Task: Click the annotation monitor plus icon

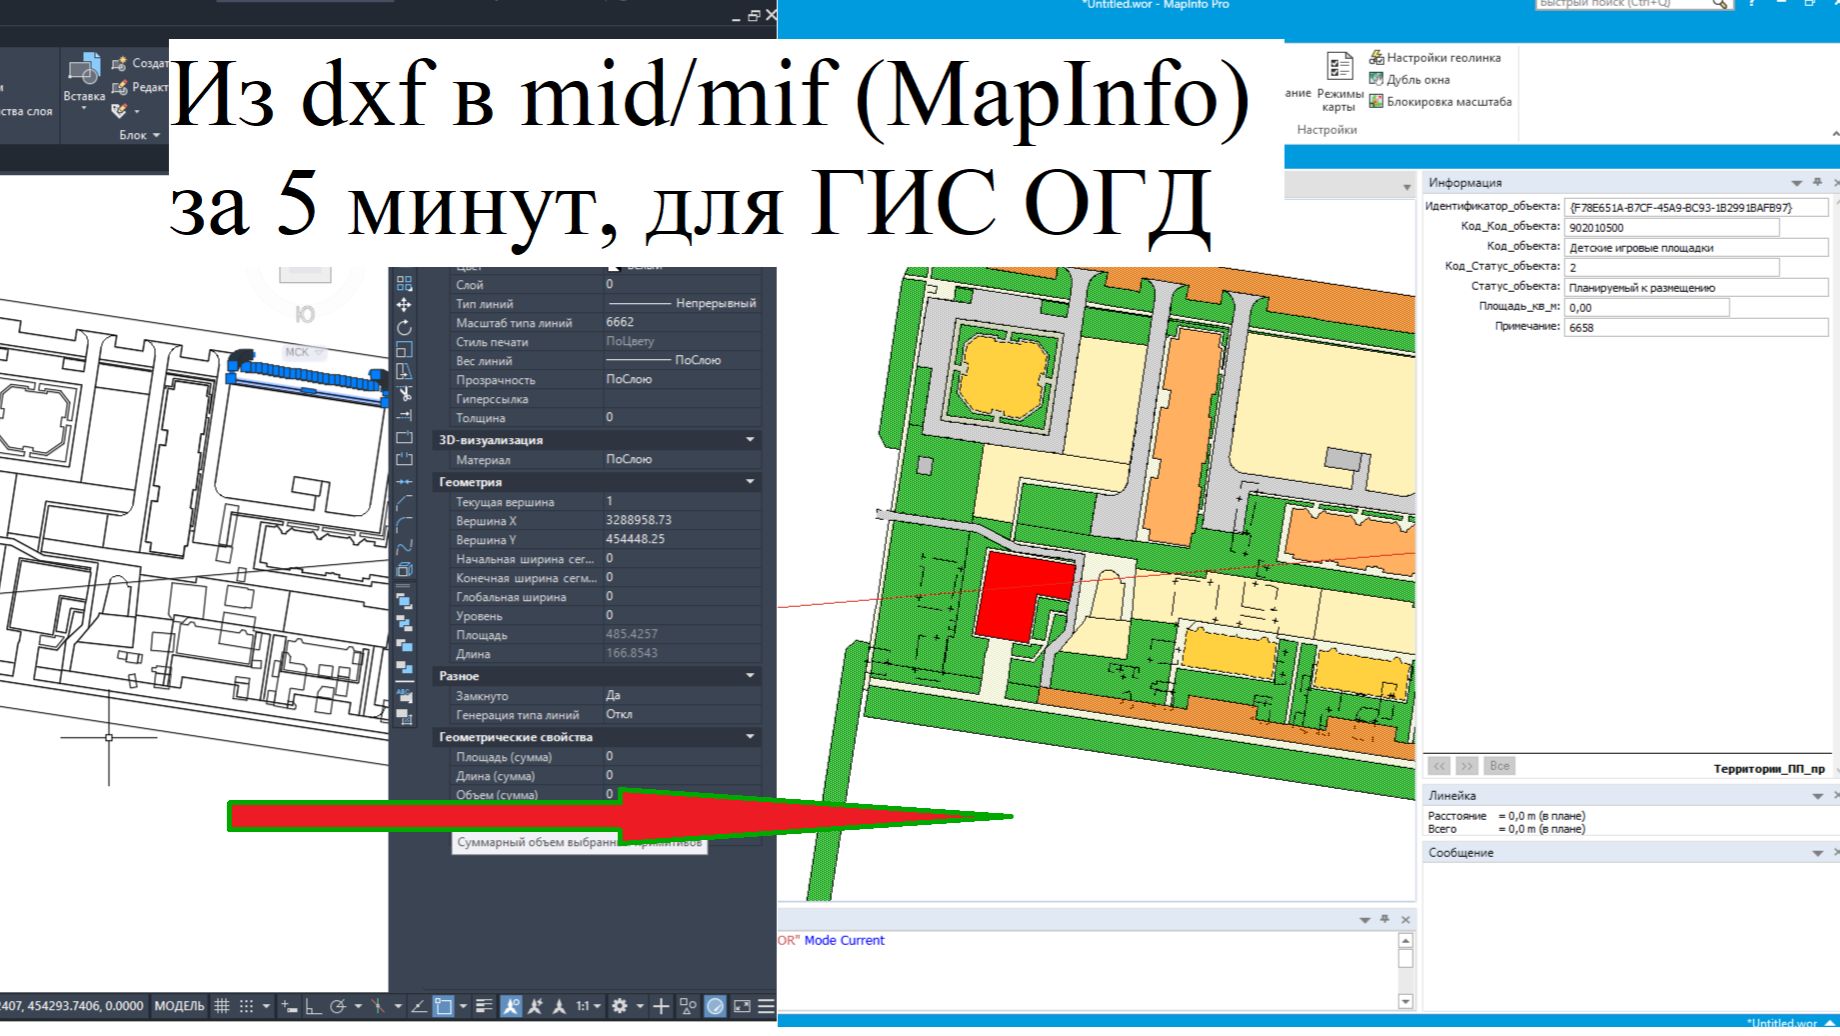Action: (661, 1006)
